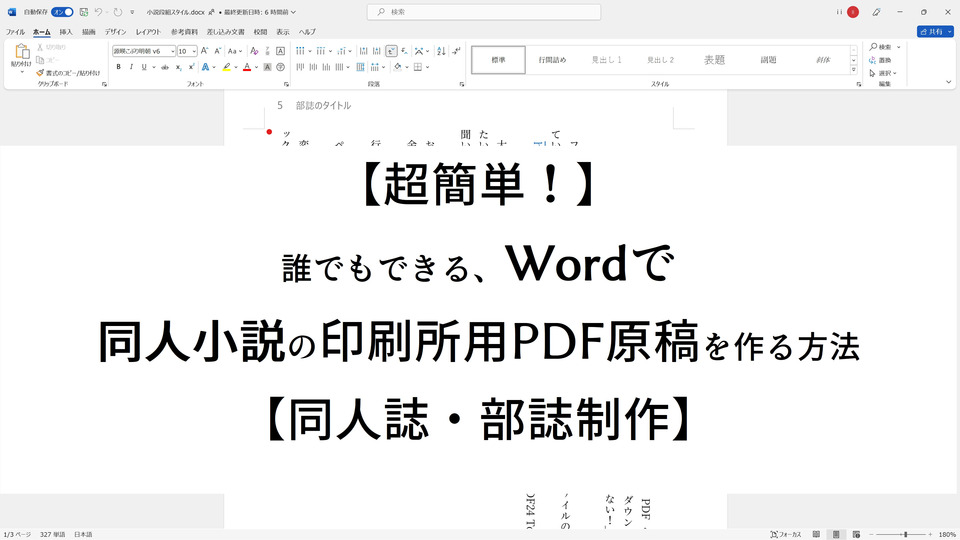Click the numbering list icon

321,51
